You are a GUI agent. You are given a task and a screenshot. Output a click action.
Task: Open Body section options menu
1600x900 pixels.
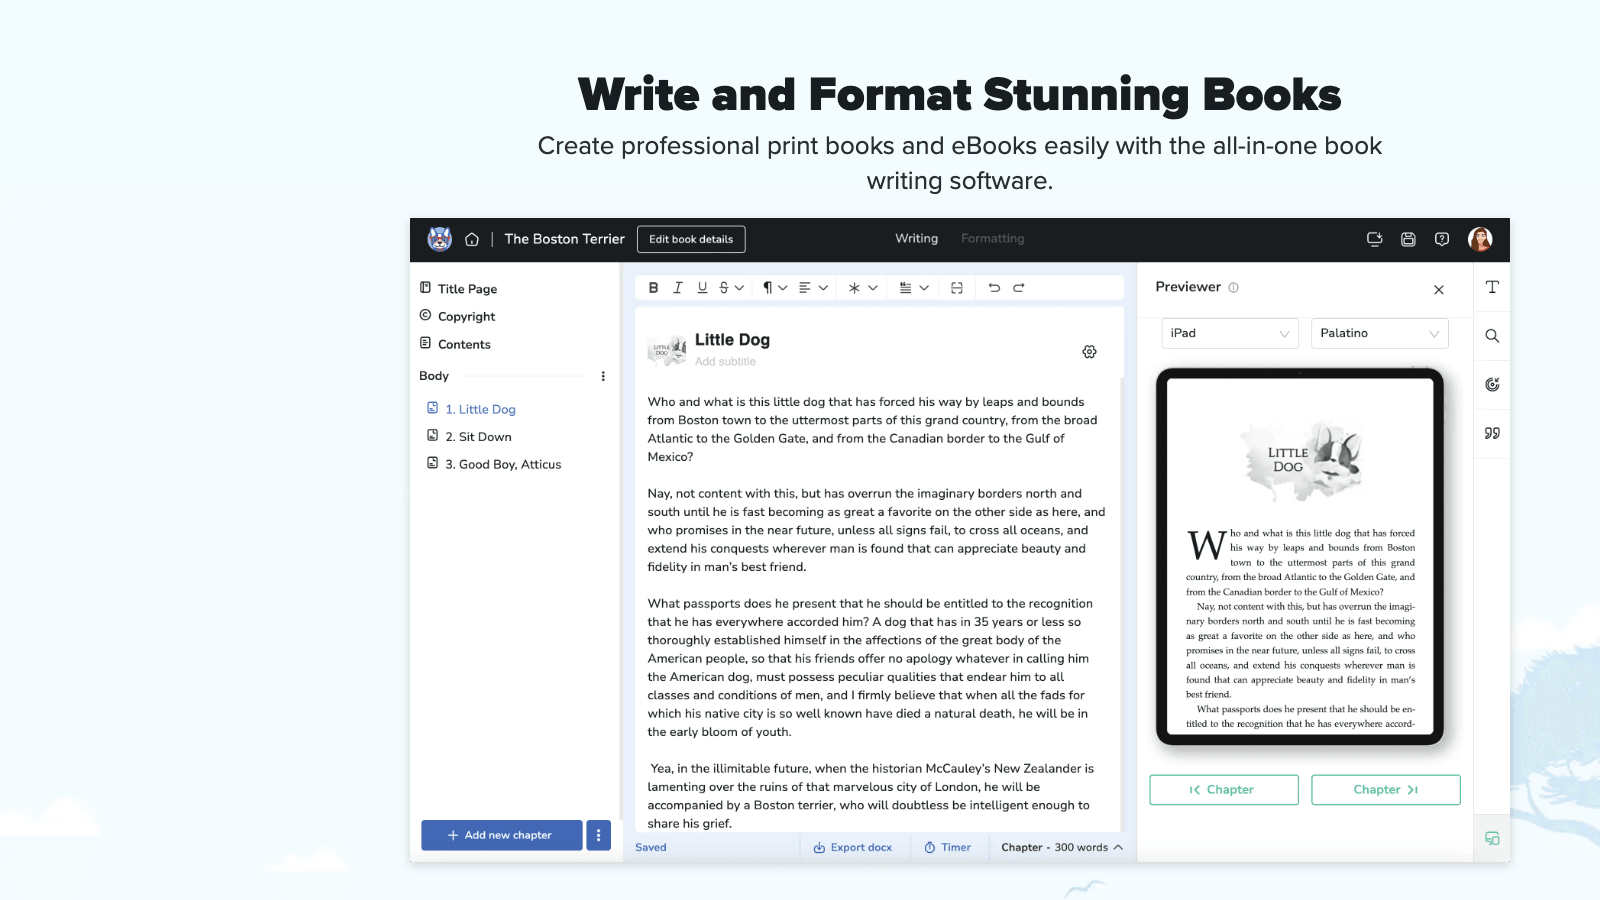pyautogui.click(x=603, y=376)
